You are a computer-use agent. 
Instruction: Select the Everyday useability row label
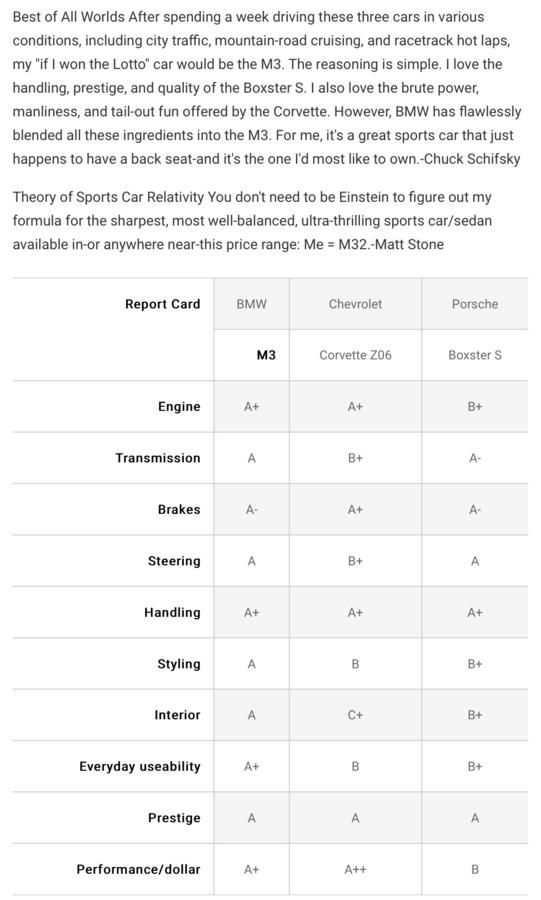tap(140, 767)
